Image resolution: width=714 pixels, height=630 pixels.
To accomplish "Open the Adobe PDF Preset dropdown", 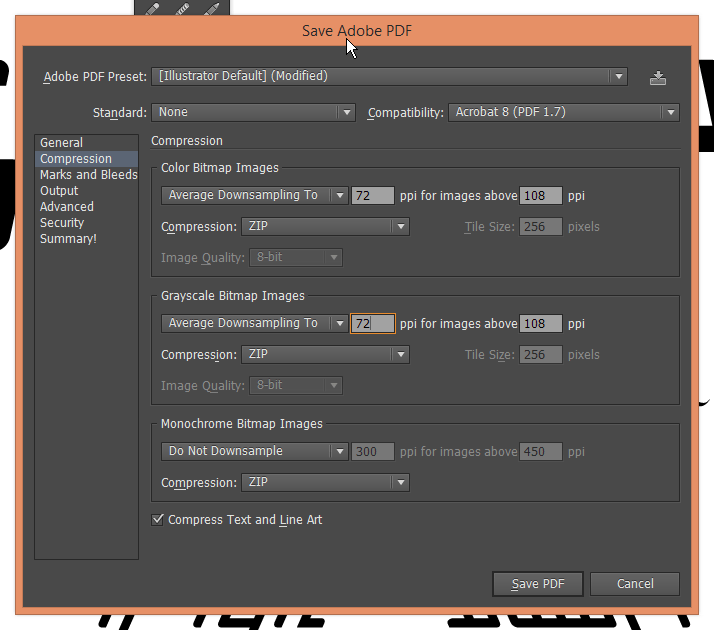I will coord(389,76).
